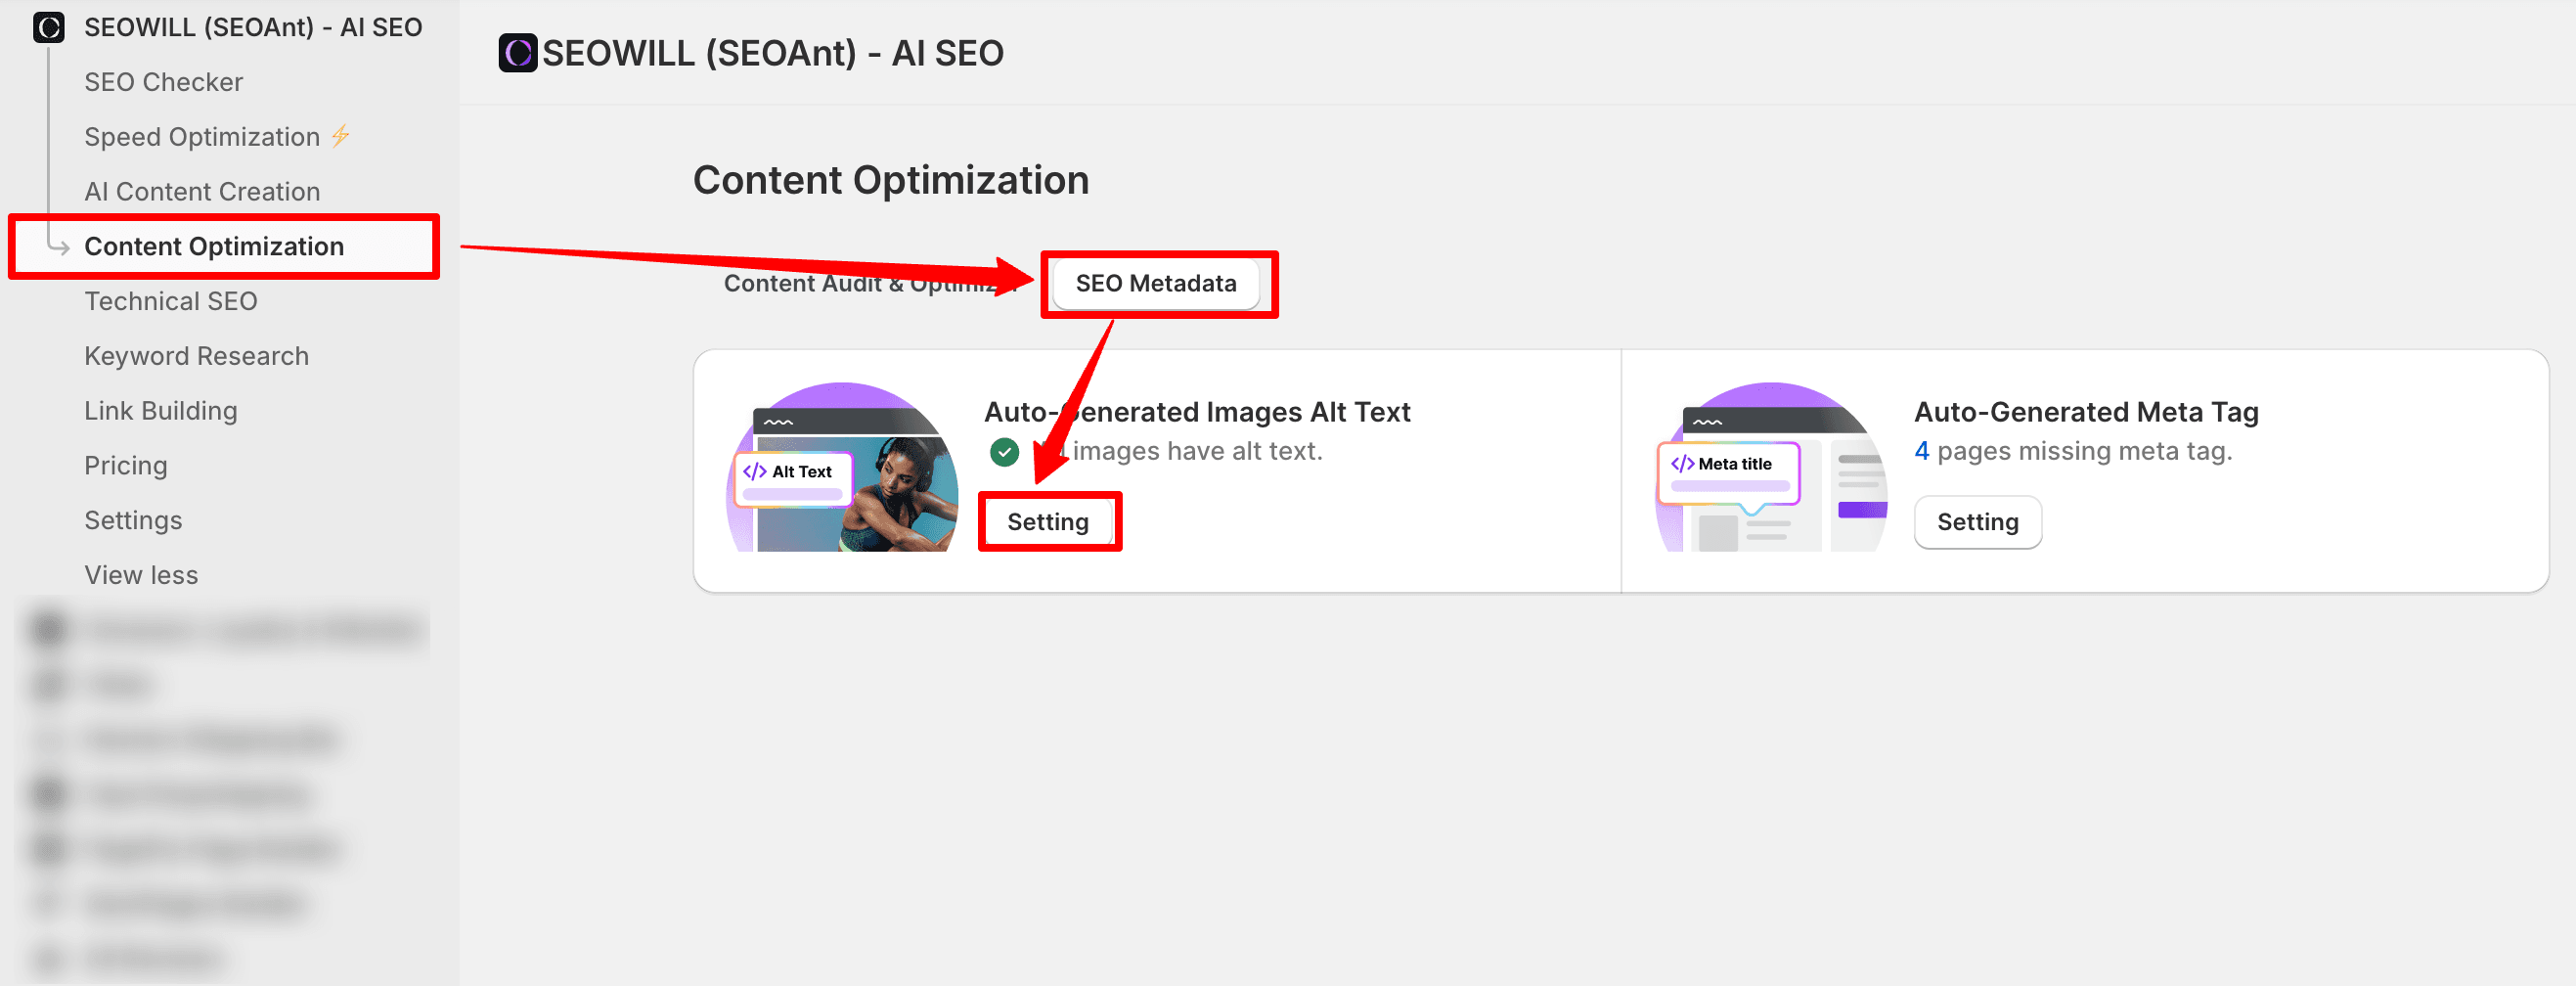The width and height of the screenshot is (2576, 986).
Task: Open SEO Checker in the sidebar
Action: point(163,82)
